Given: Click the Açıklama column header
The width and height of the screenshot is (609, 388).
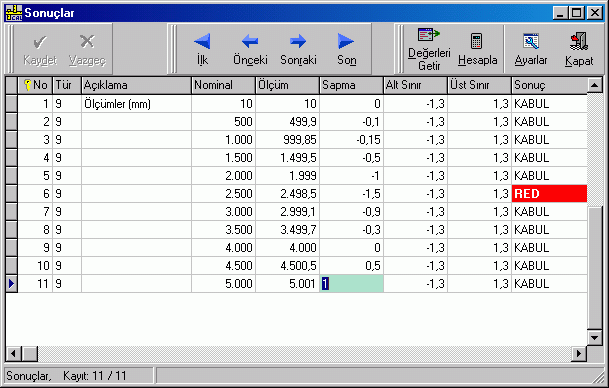Looking at the screenshot, I should (x=136, y=85).
